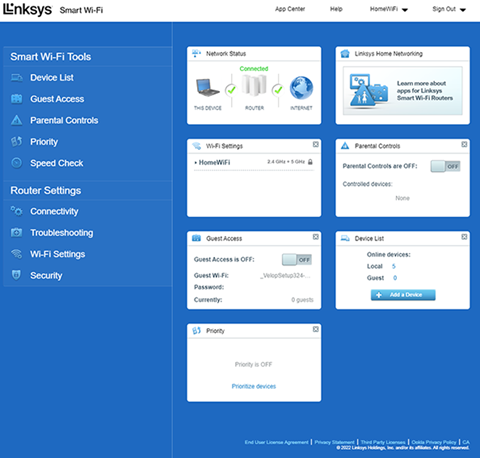Image resolution: width=480 pixels, height=458 pixels.
Task: Click the Linksys logo
Action: point(28,9)
